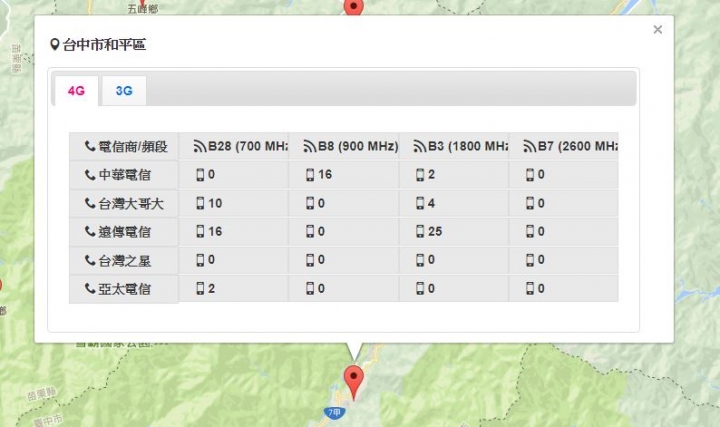
Task: Click the 中華電信 B8 cell showing 16
Action: 344,174
